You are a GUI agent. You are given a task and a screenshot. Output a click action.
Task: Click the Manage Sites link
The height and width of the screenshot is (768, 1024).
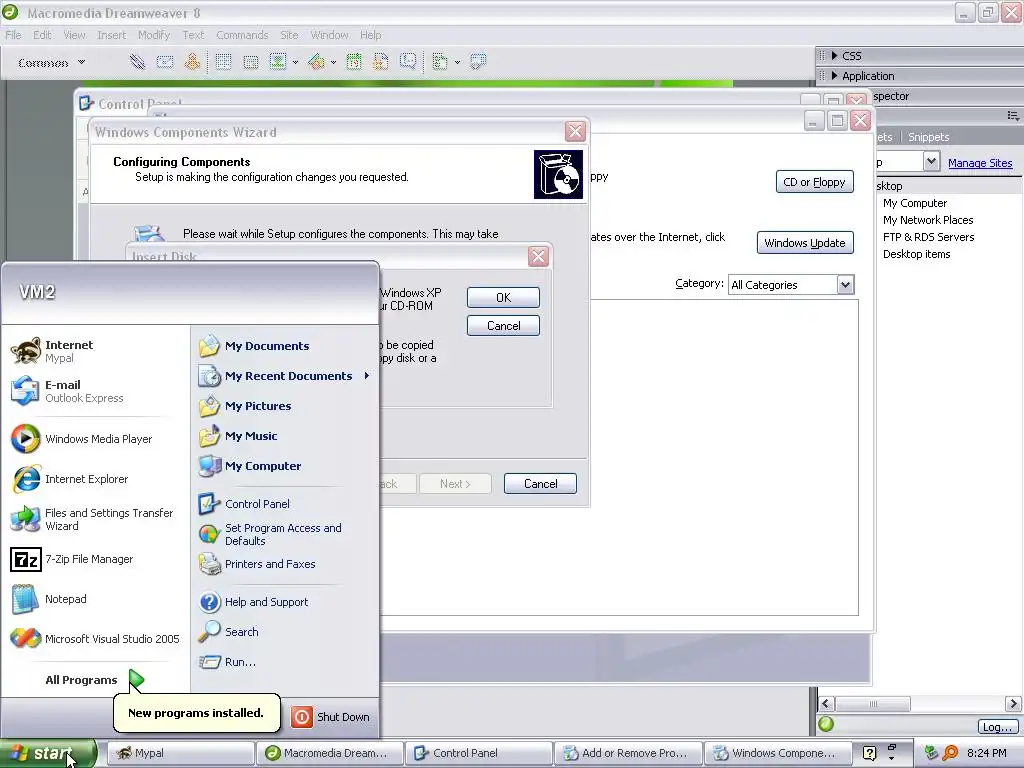pyautogui.click(x=980, y=163)
